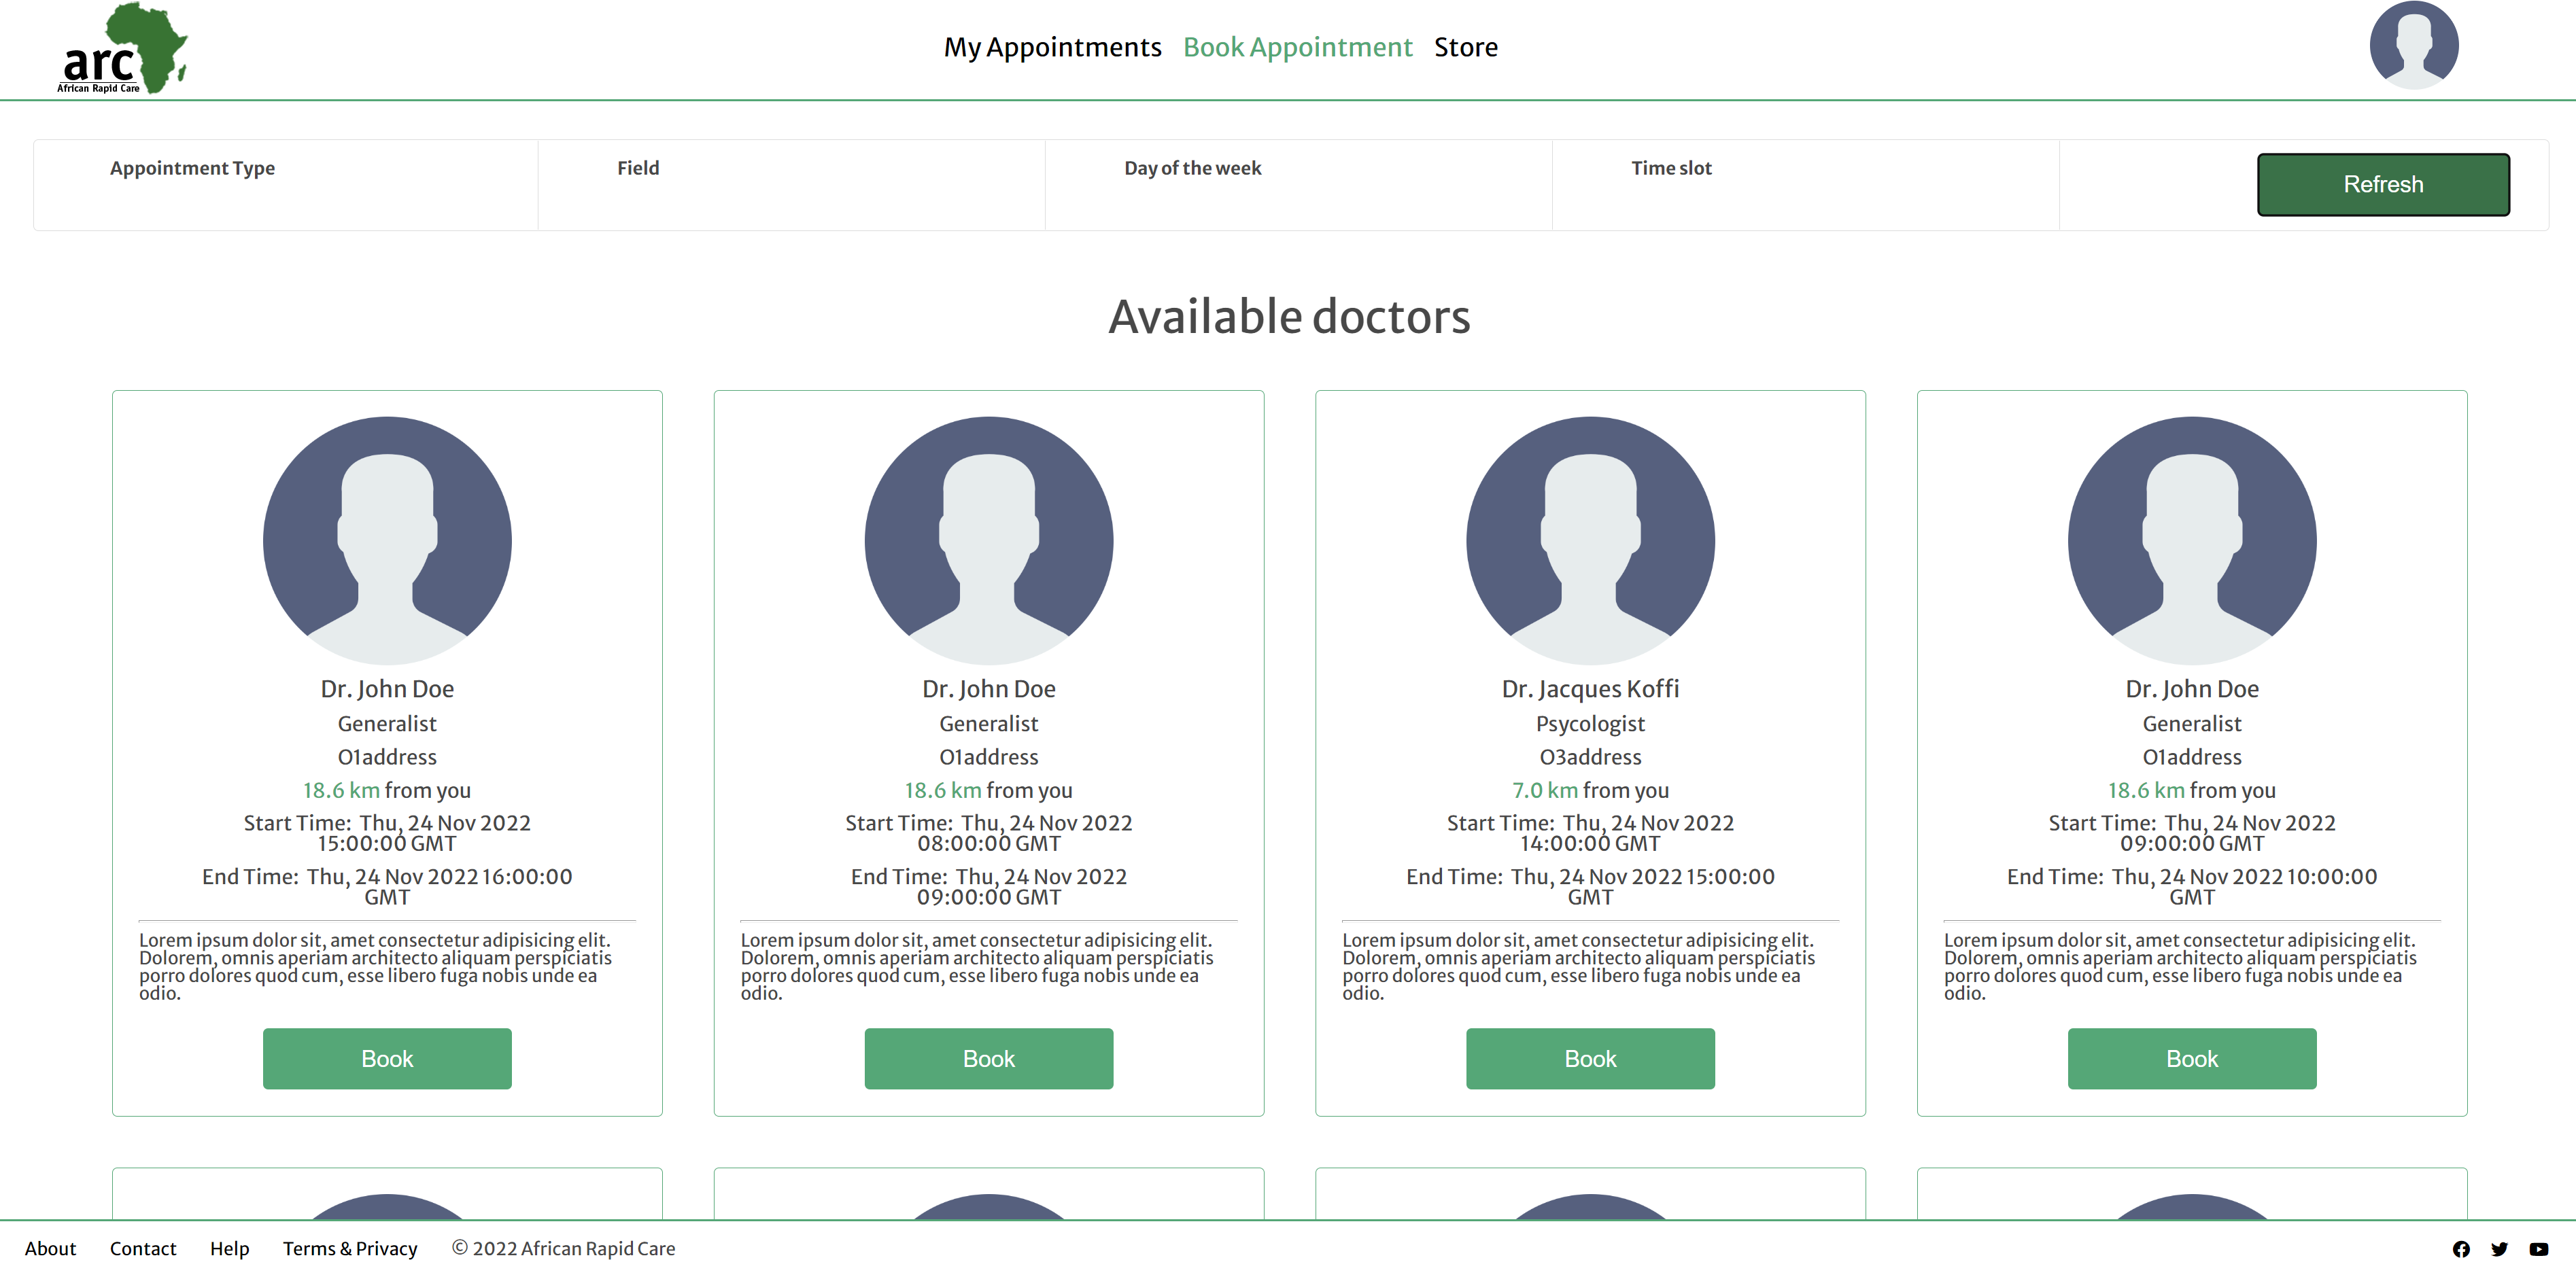Image resolution: width=2576 pixels, height=1277 pixels.
Task: Open the Day of the week filter
Action: tap(1298, 185)
